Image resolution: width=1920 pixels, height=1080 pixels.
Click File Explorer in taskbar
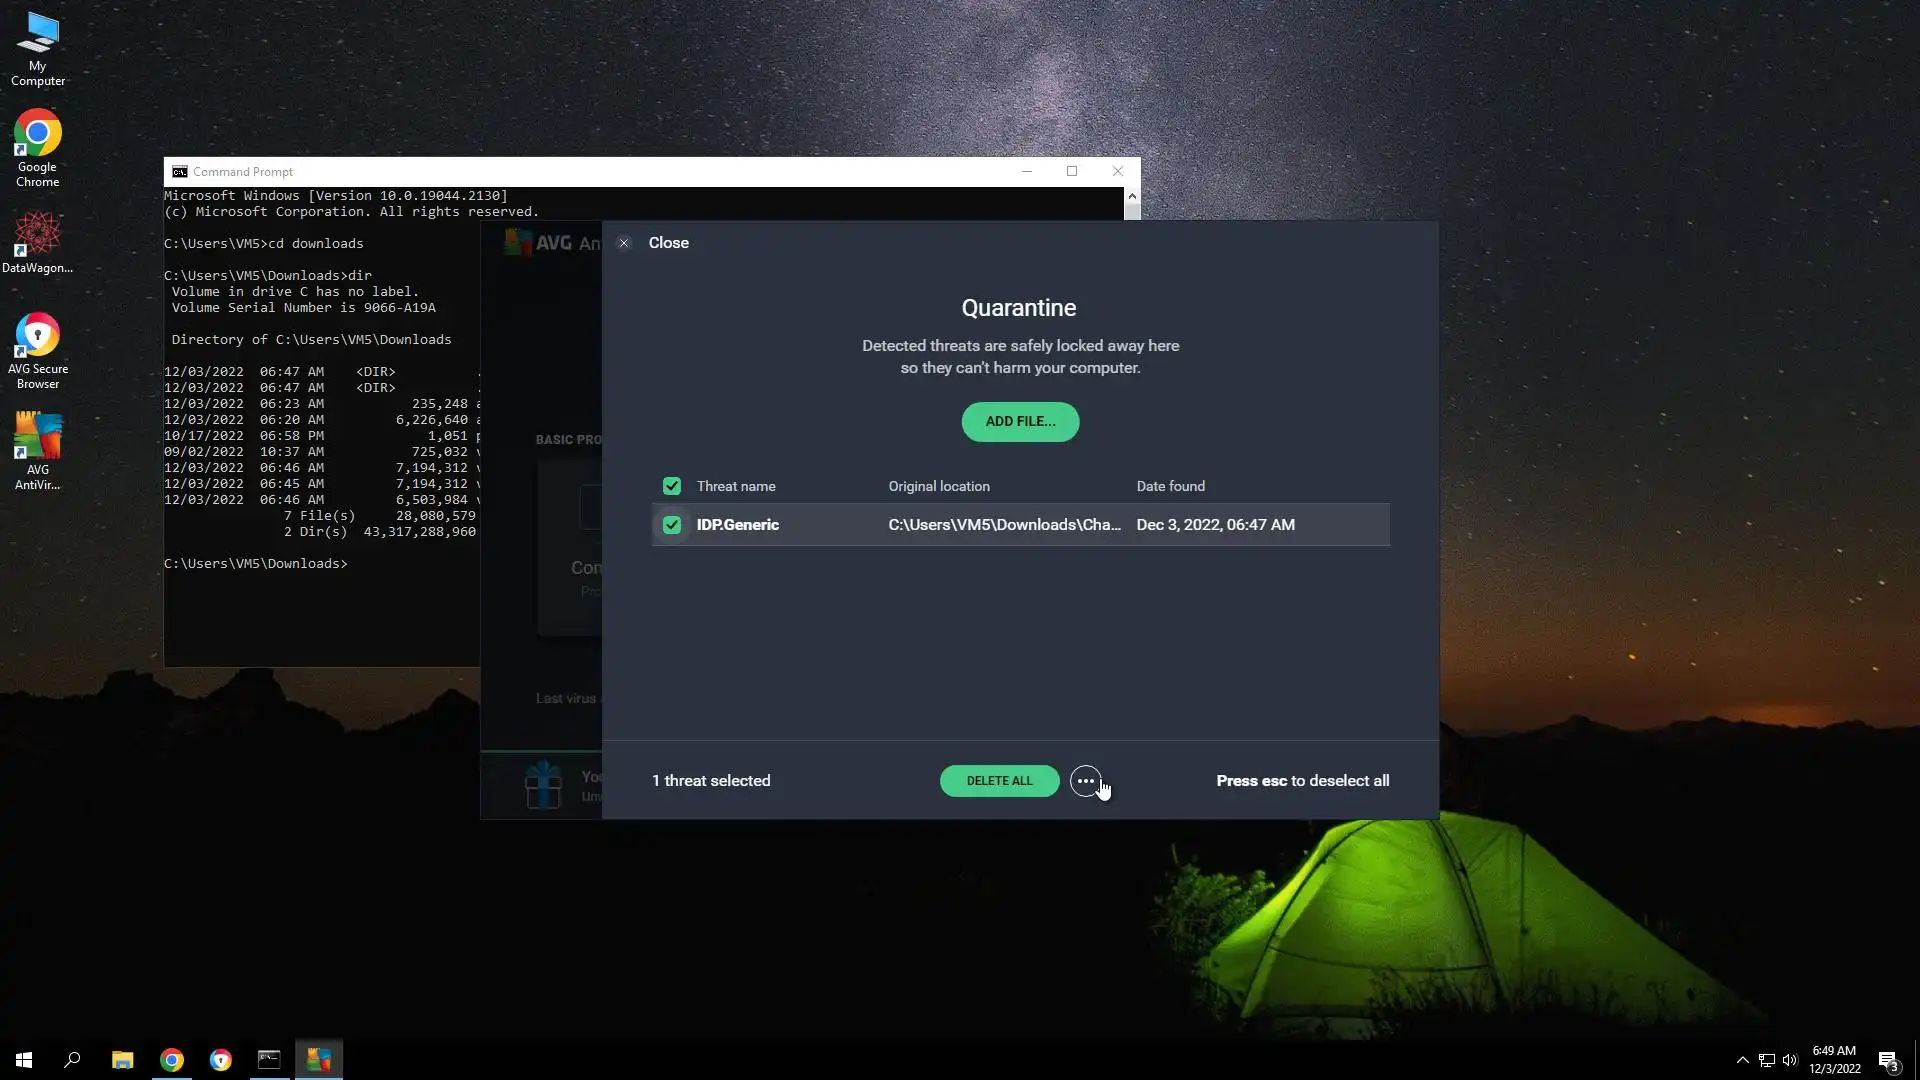click(122, 1060)
